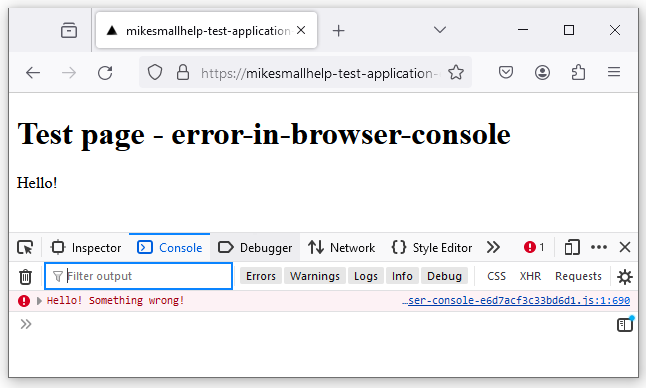This screenshot has height=388, width=646.
Task: Open a new tab with plus button
Action: [x=338, y=30]
